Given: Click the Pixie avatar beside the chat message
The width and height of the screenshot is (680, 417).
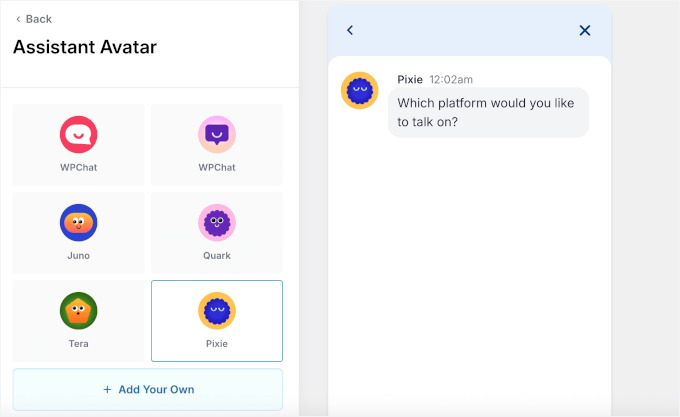Looking at the screenshot, I should coord(359,90).
